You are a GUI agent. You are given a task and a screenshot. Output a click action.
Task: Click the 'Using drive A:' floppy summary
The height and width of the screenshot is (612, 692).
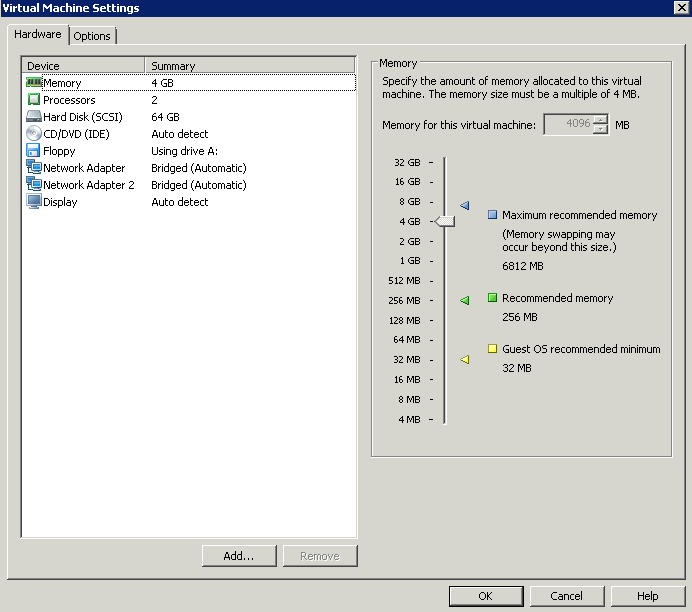pos(184,151)
